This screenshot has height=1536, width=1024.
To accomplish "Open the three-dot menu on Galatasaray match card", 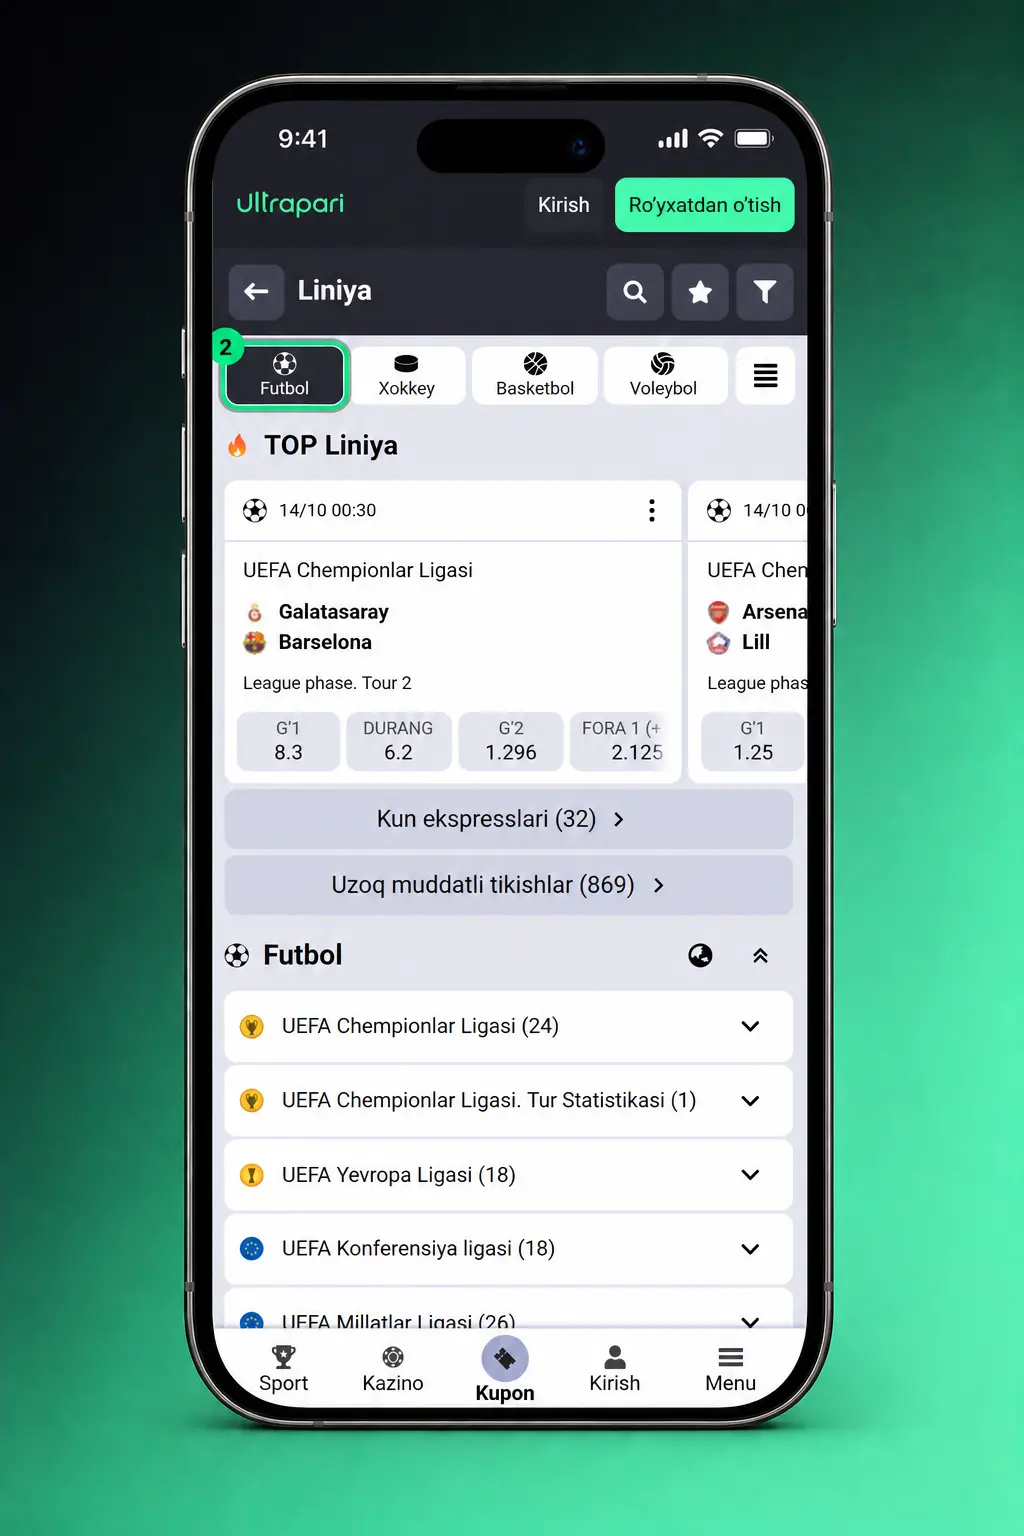I will click(652, 510).
